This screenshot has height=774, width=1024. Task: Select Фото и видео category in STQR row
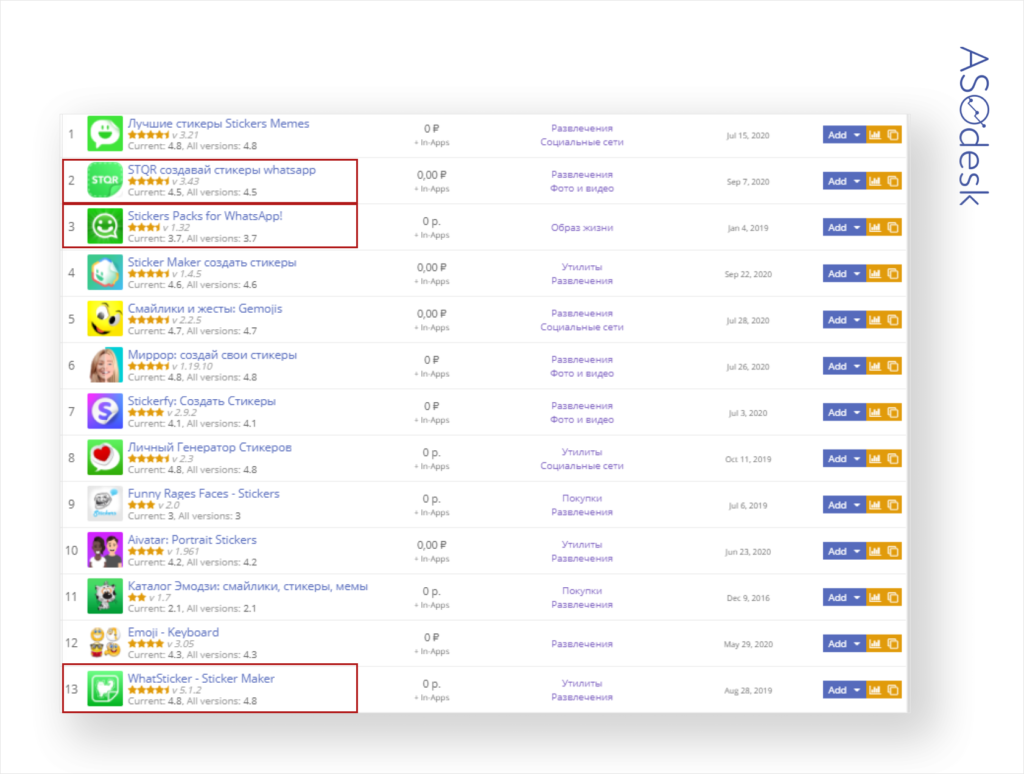(x=581, y=188)
